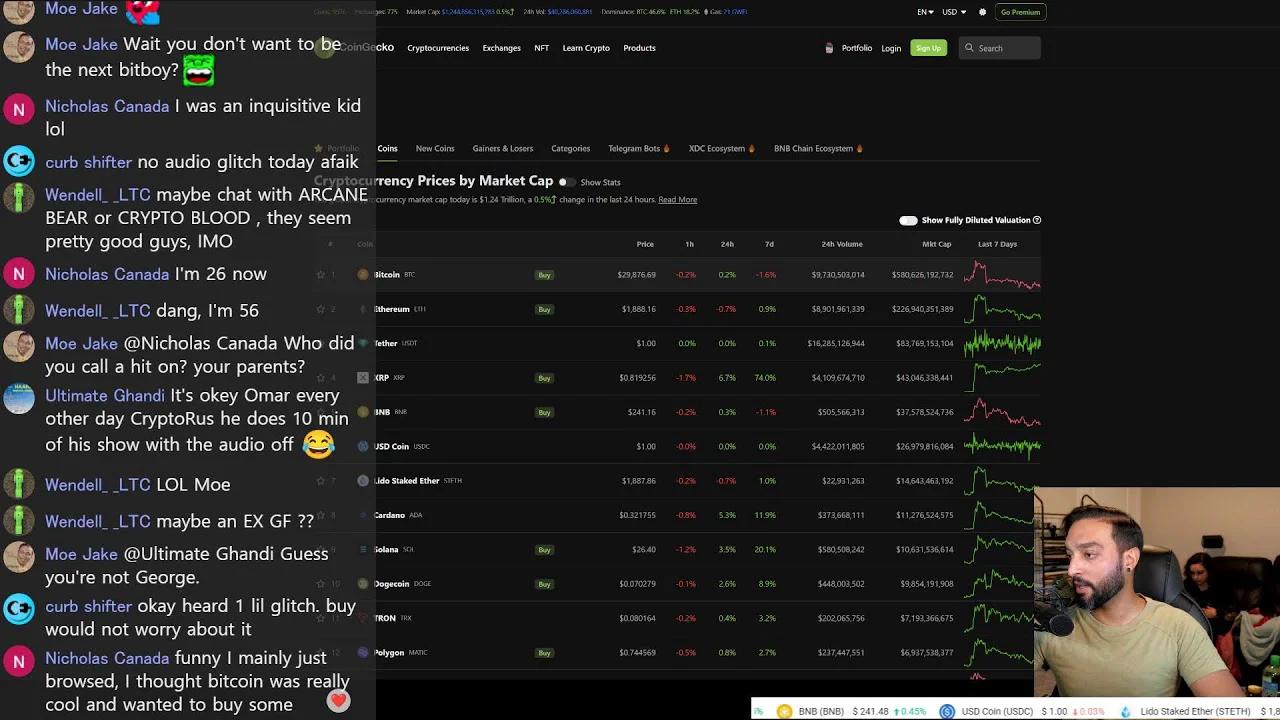
Task: Toggle Show Fully Diluted Valuation switch
Action: click(908, 220)
